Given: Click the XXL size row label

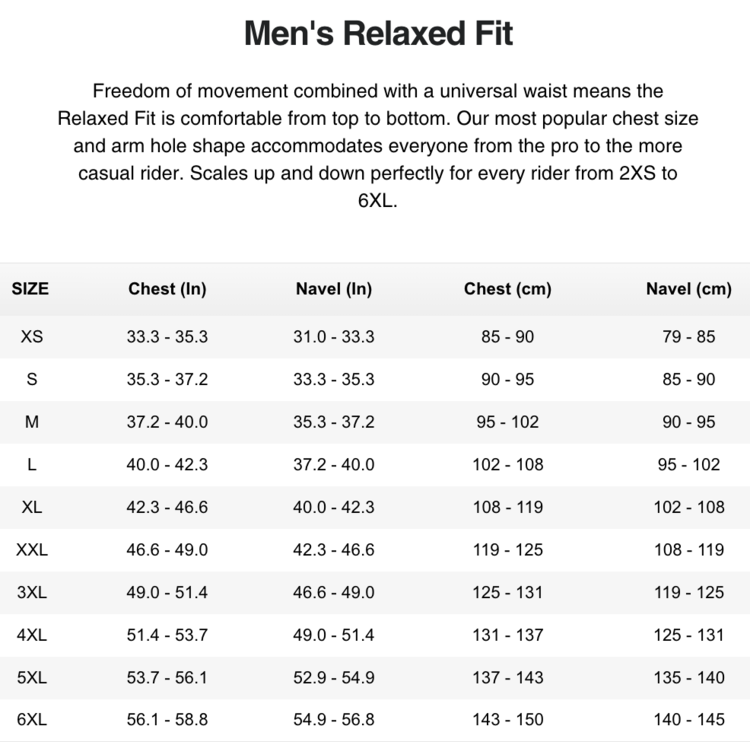Looking at the screenshot, I should click(32, 550).
